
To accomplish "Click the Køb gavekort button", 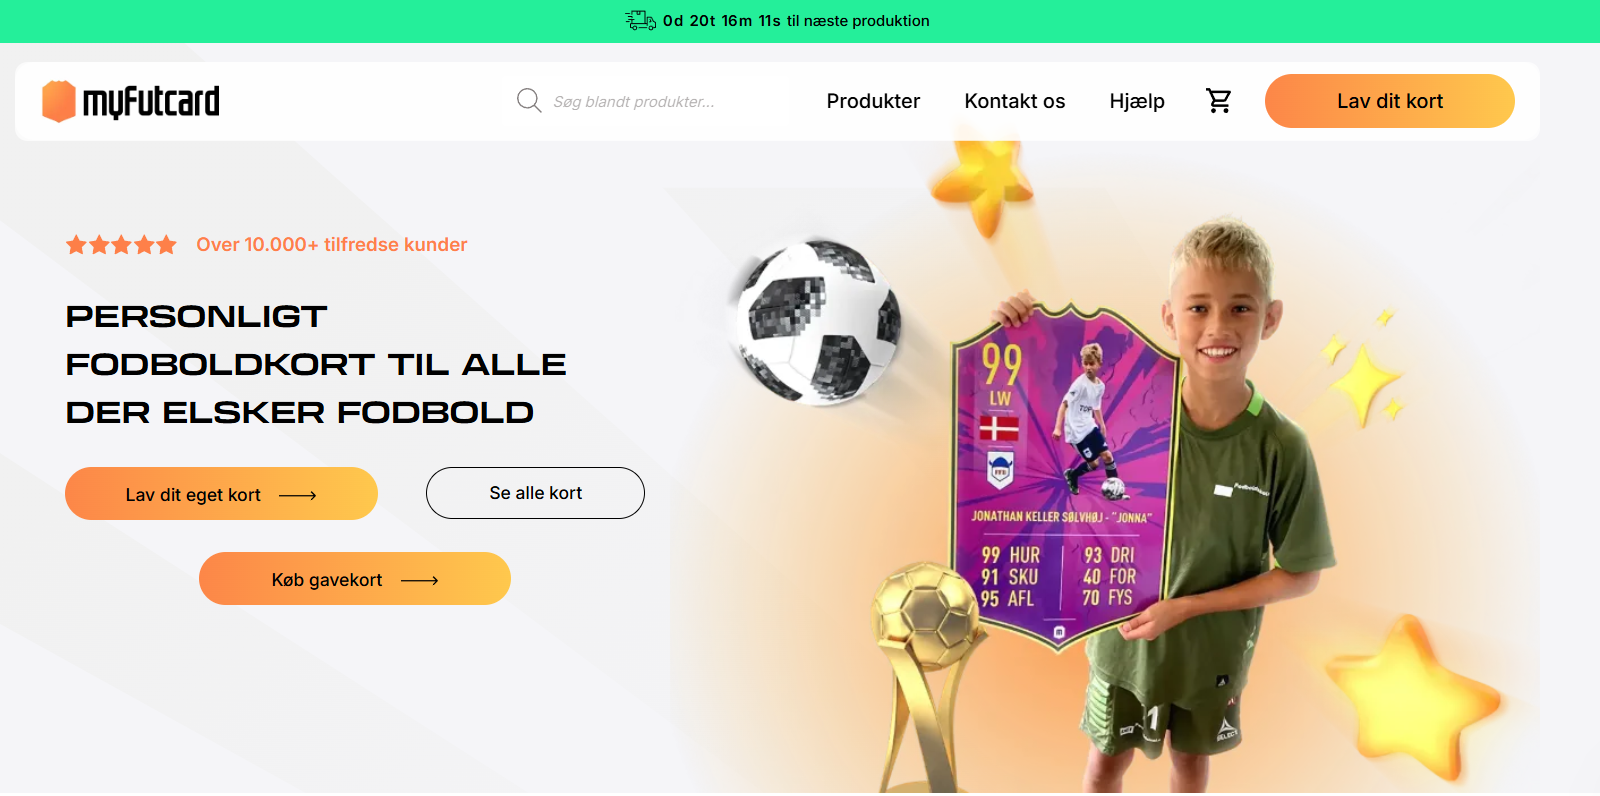I will click(355, 579).
